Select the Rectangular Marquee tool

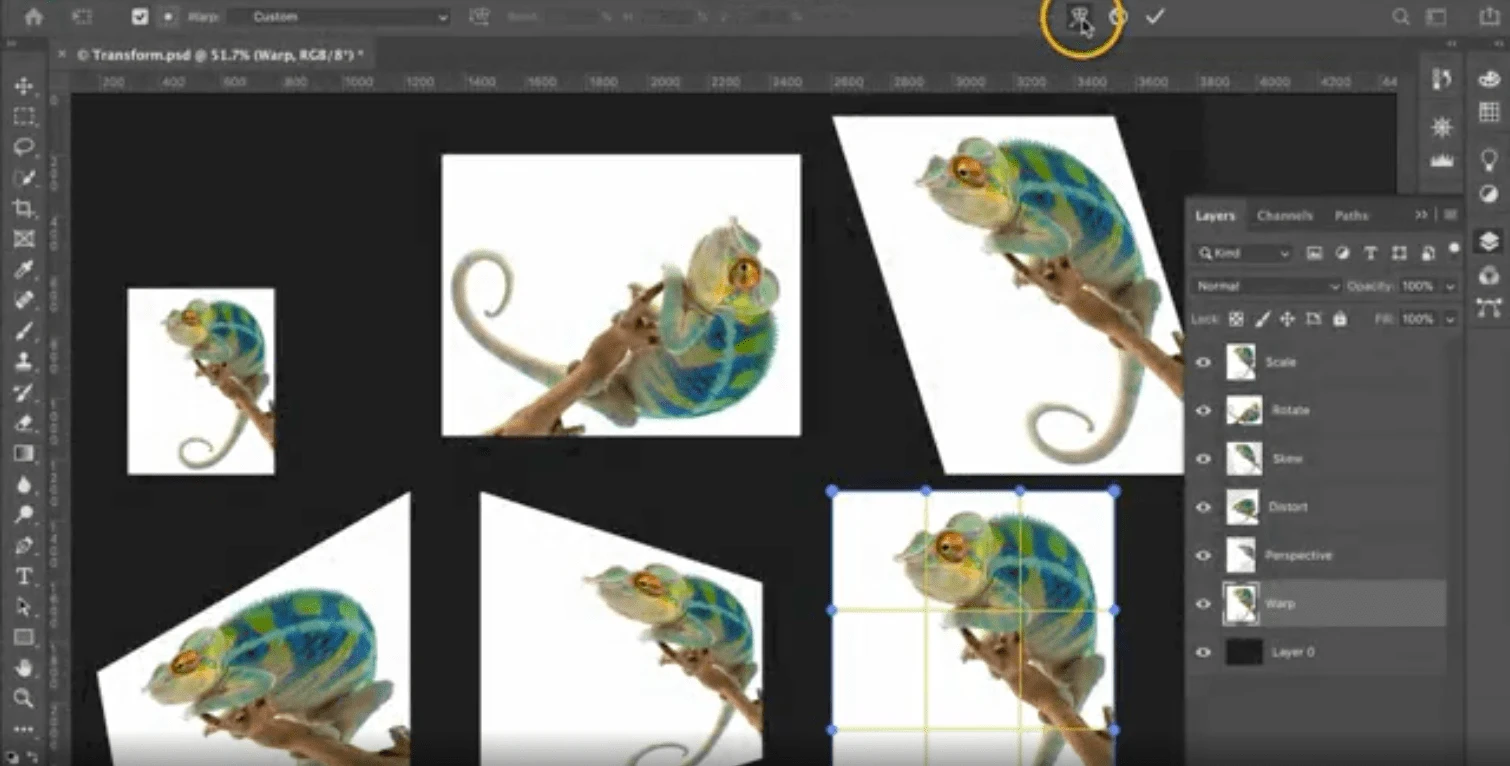click(24, 117)
